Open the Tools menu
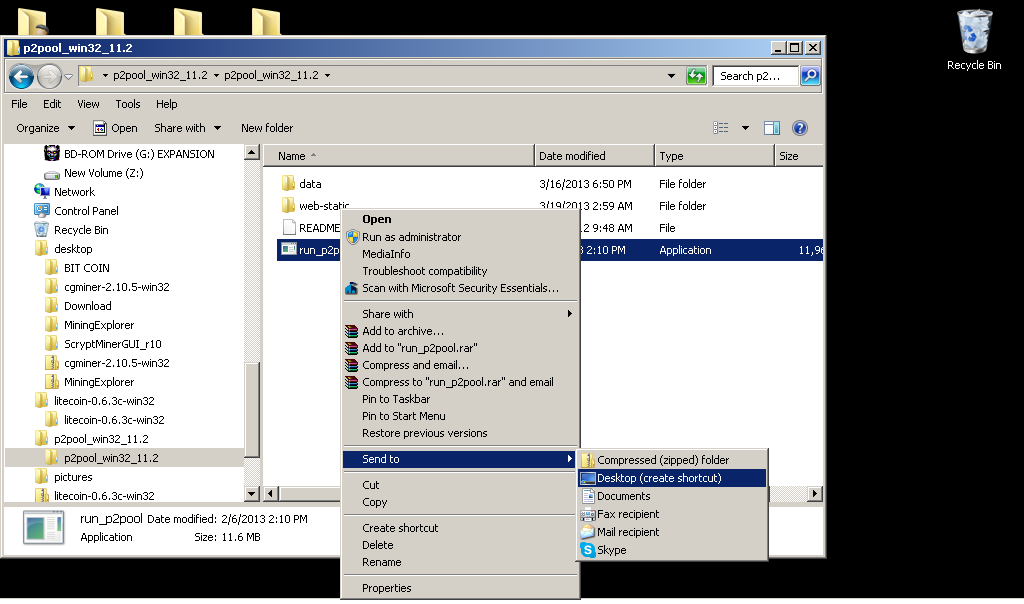 [x=128, y=104]
